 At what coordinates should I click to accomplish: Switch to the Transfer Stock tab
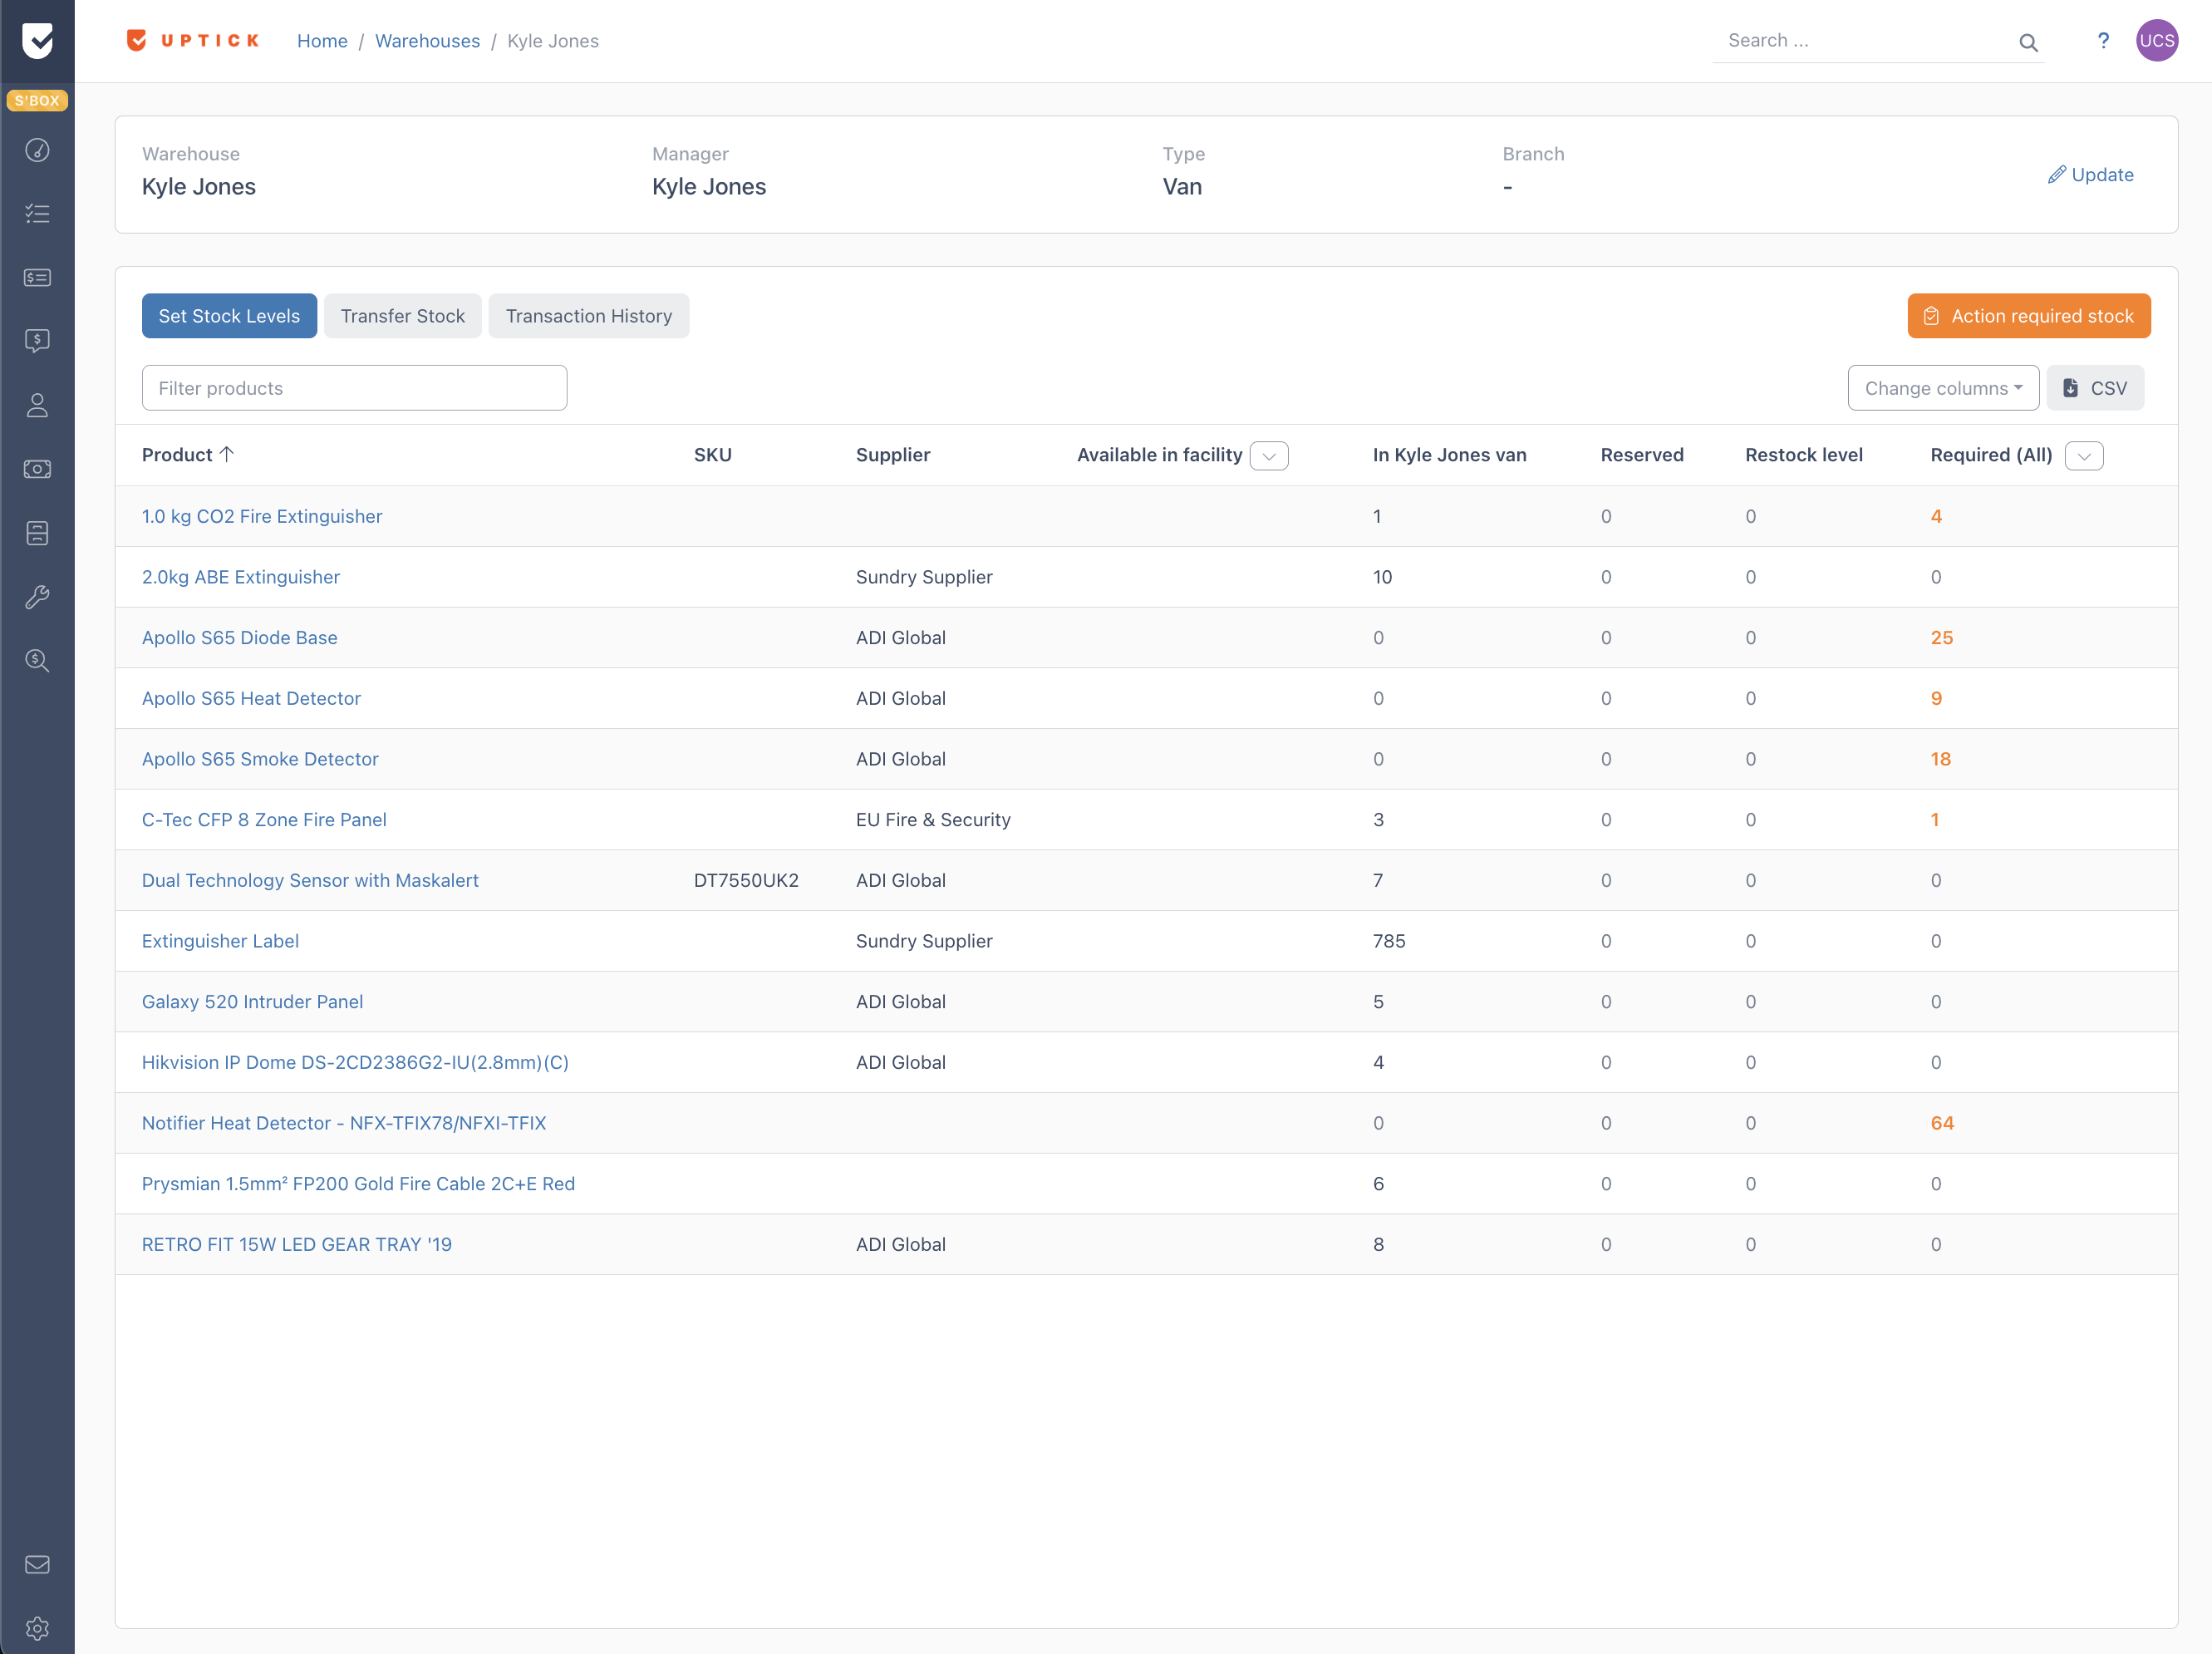pos(403,316)
